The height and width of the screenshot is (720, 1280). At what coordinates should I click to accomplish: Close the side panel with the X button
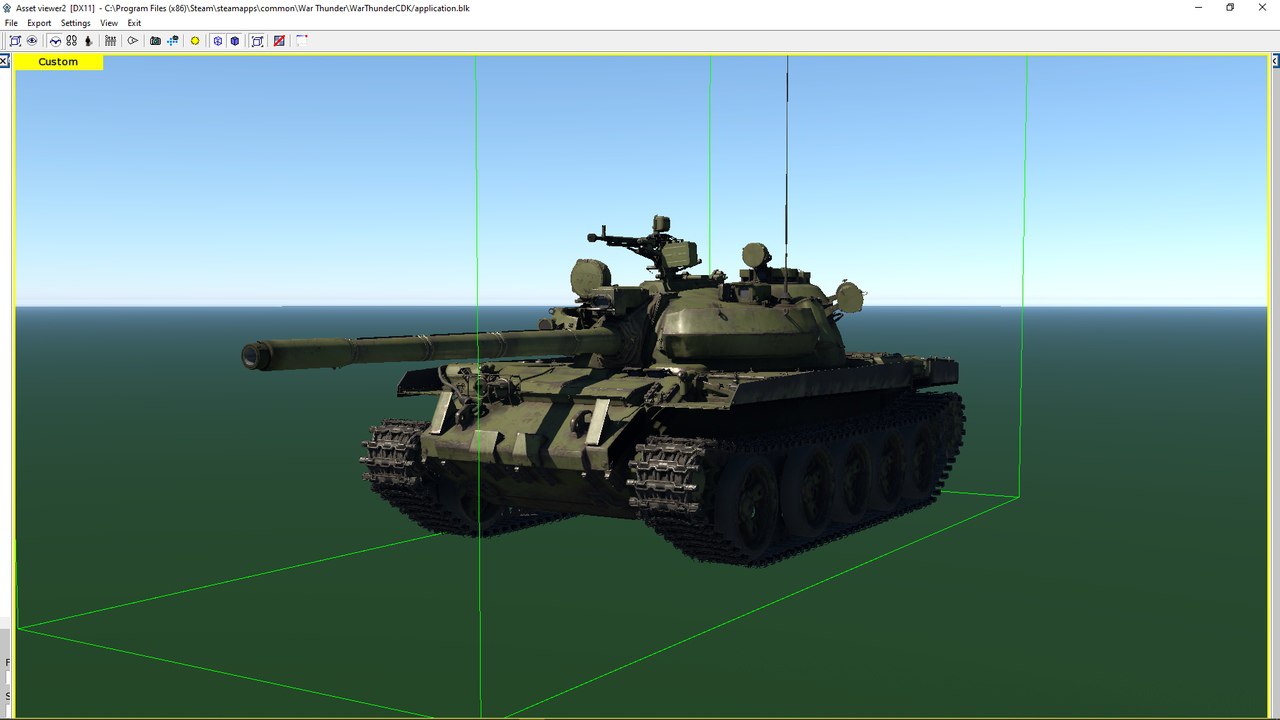(x=4, y=61)
